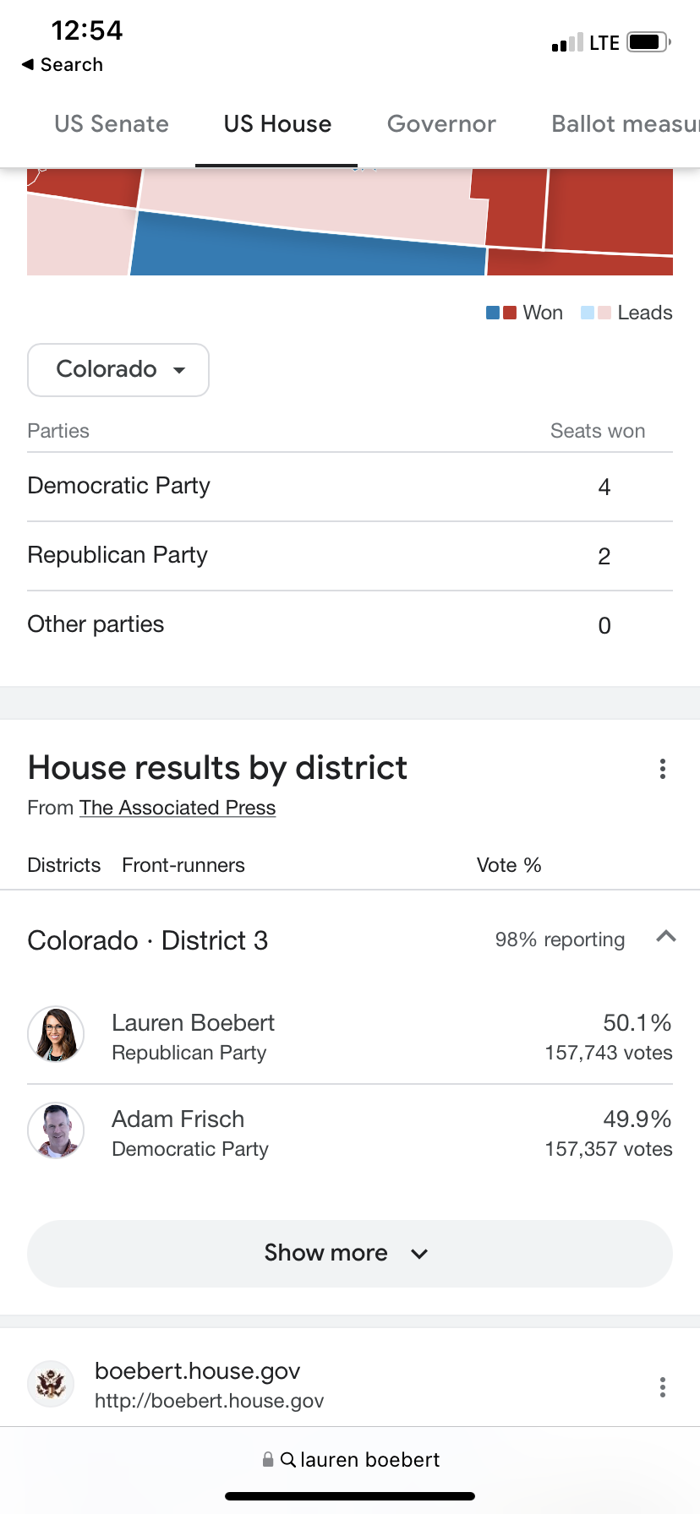The height and width of the screenshot is (1514, 700).
Task: Tap Adam Frisch's profile photo
Action: 56,1131
